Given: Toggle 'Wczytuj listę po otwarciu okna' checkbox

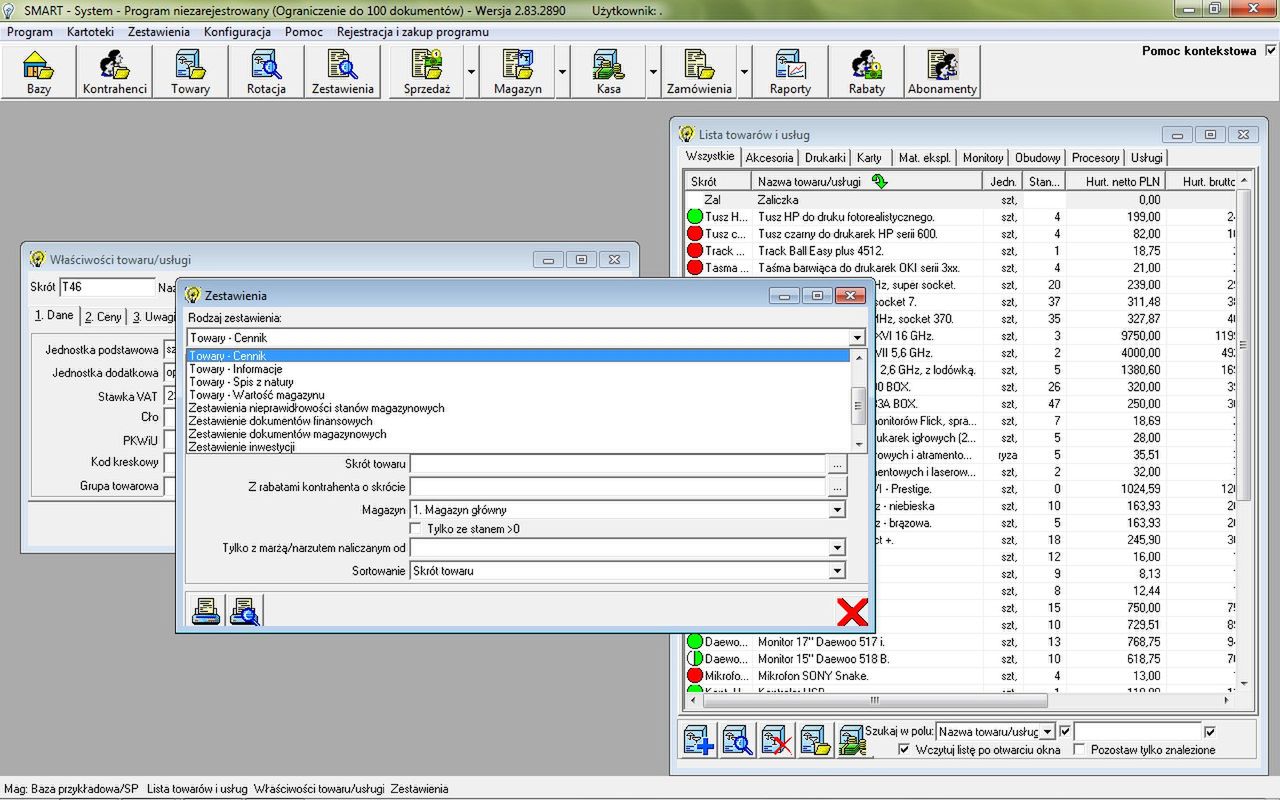Looking at the screenshot, I should tap(905, 749).
